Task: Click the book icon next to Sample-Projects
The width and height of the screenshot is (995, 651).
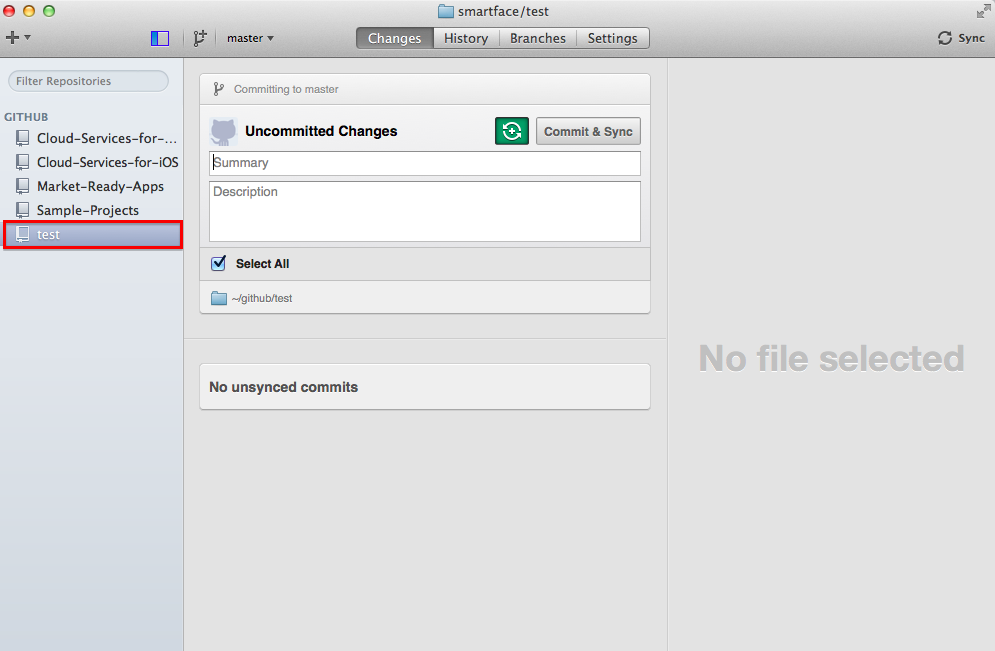Action: click(22, 210)
